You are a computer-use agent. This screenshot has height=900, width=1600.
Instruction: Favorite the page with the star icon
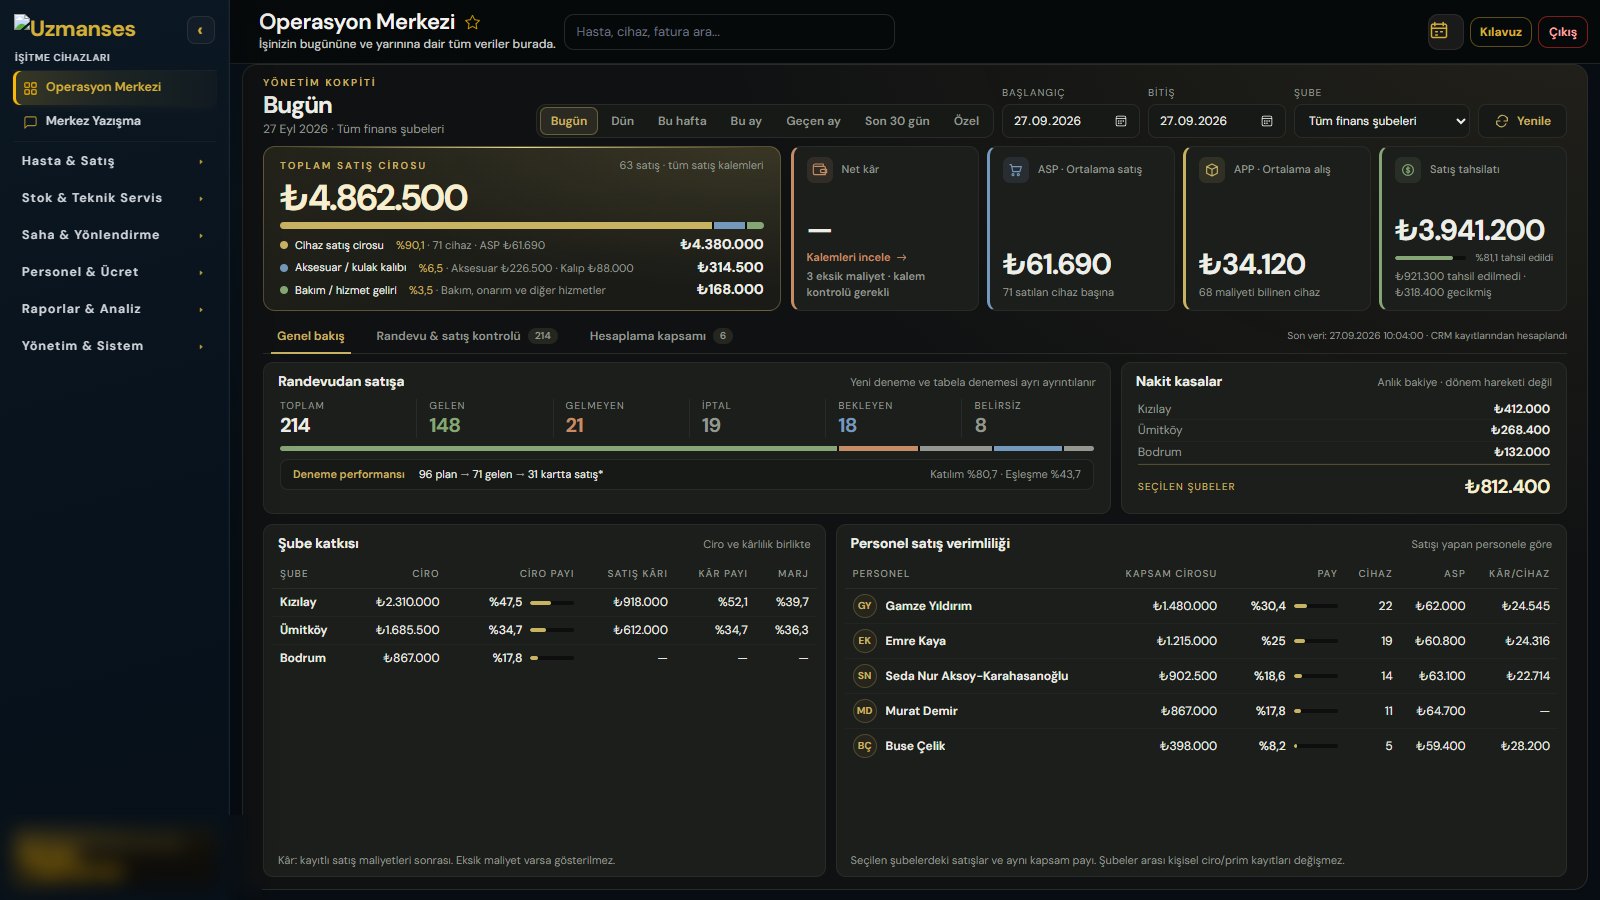tap(473, 22)
